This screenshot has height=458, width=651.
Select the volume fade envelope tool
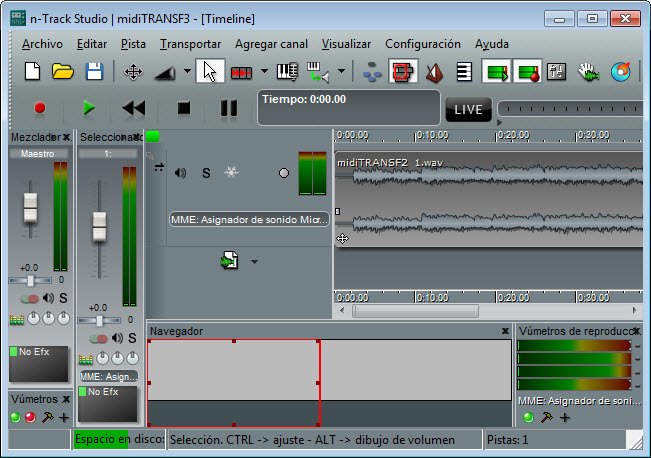pos(165,73)
